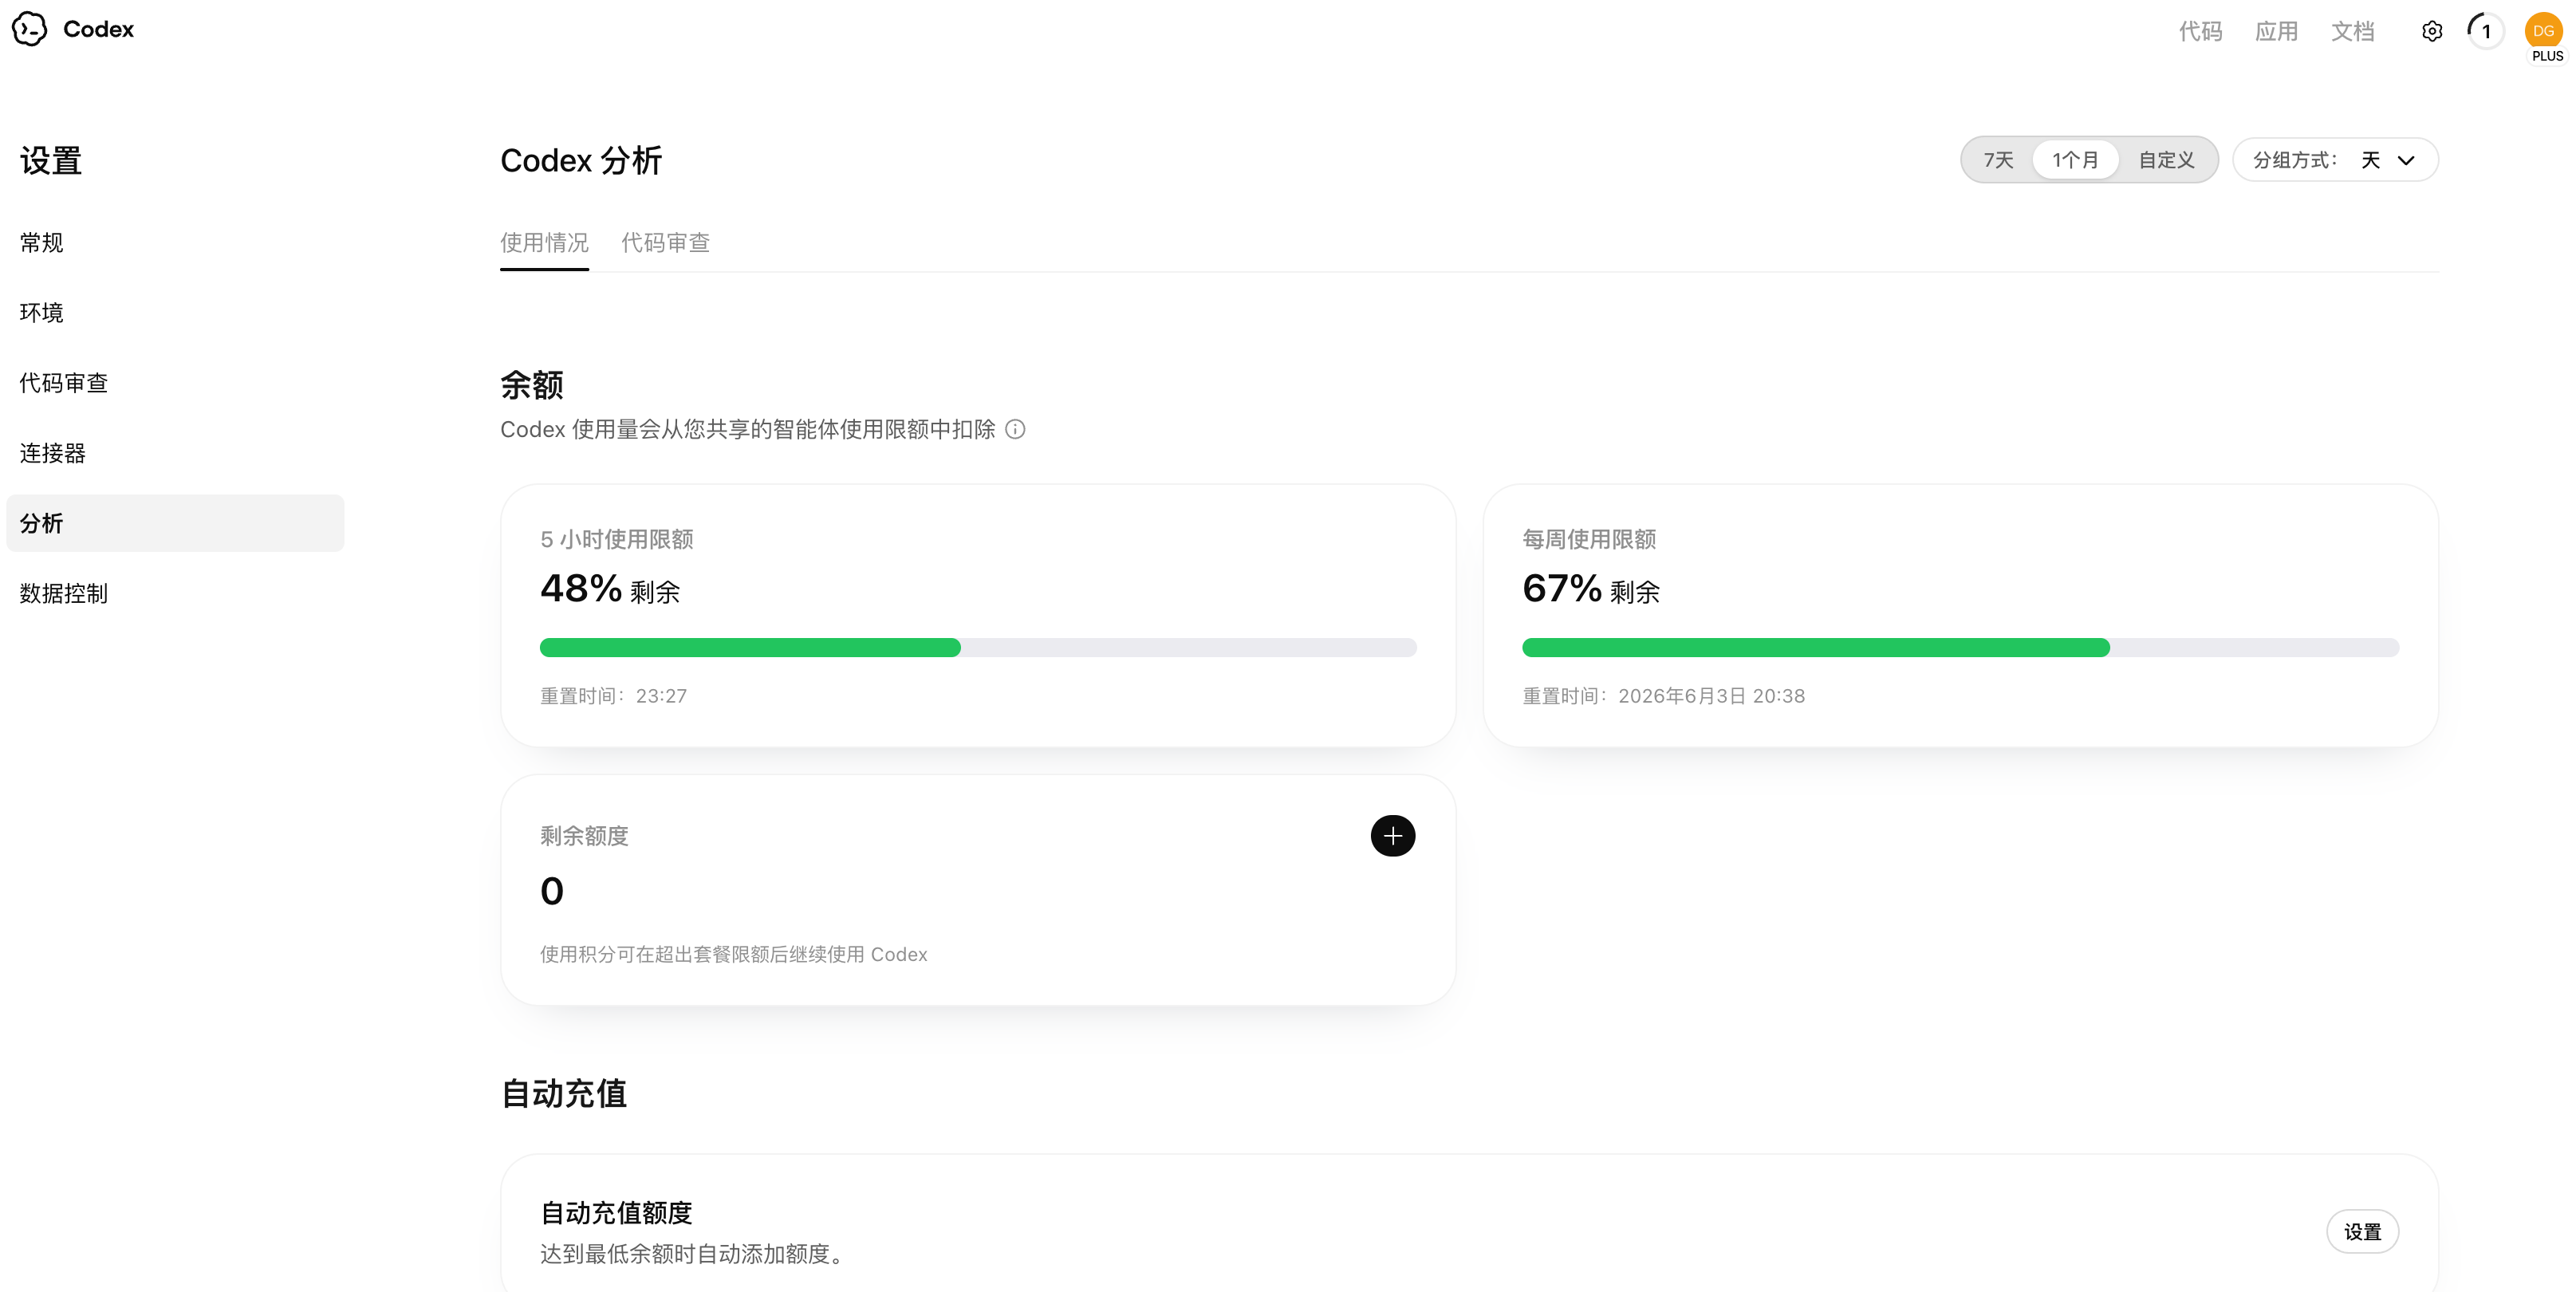
Task: Open 文档 in top navigation
Action: click(2352, 31)
